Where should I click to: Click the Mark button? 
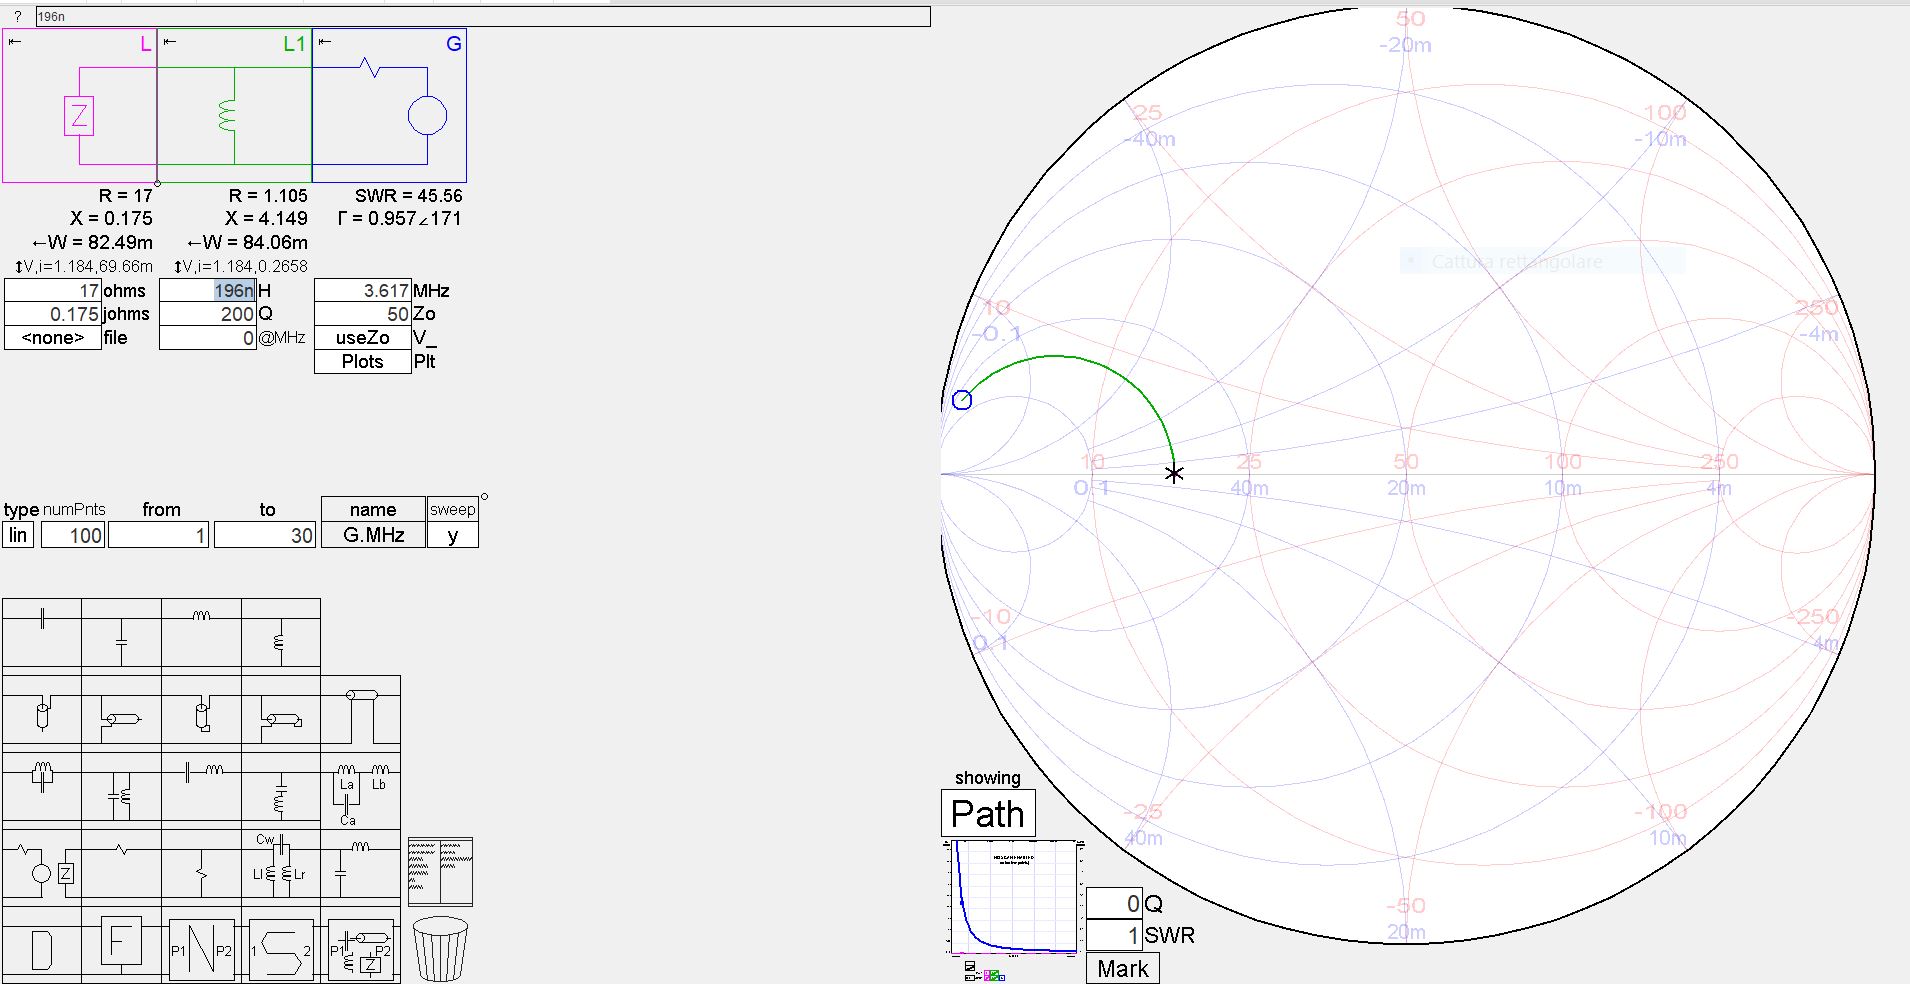pos(1123,968)
